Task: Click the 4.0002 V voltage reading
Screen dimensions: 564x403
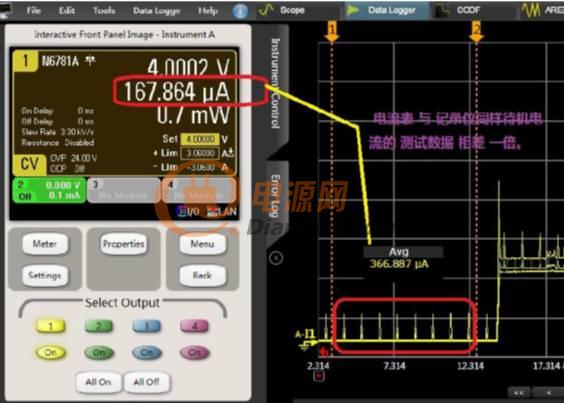Action: click(x=188, y=67)
